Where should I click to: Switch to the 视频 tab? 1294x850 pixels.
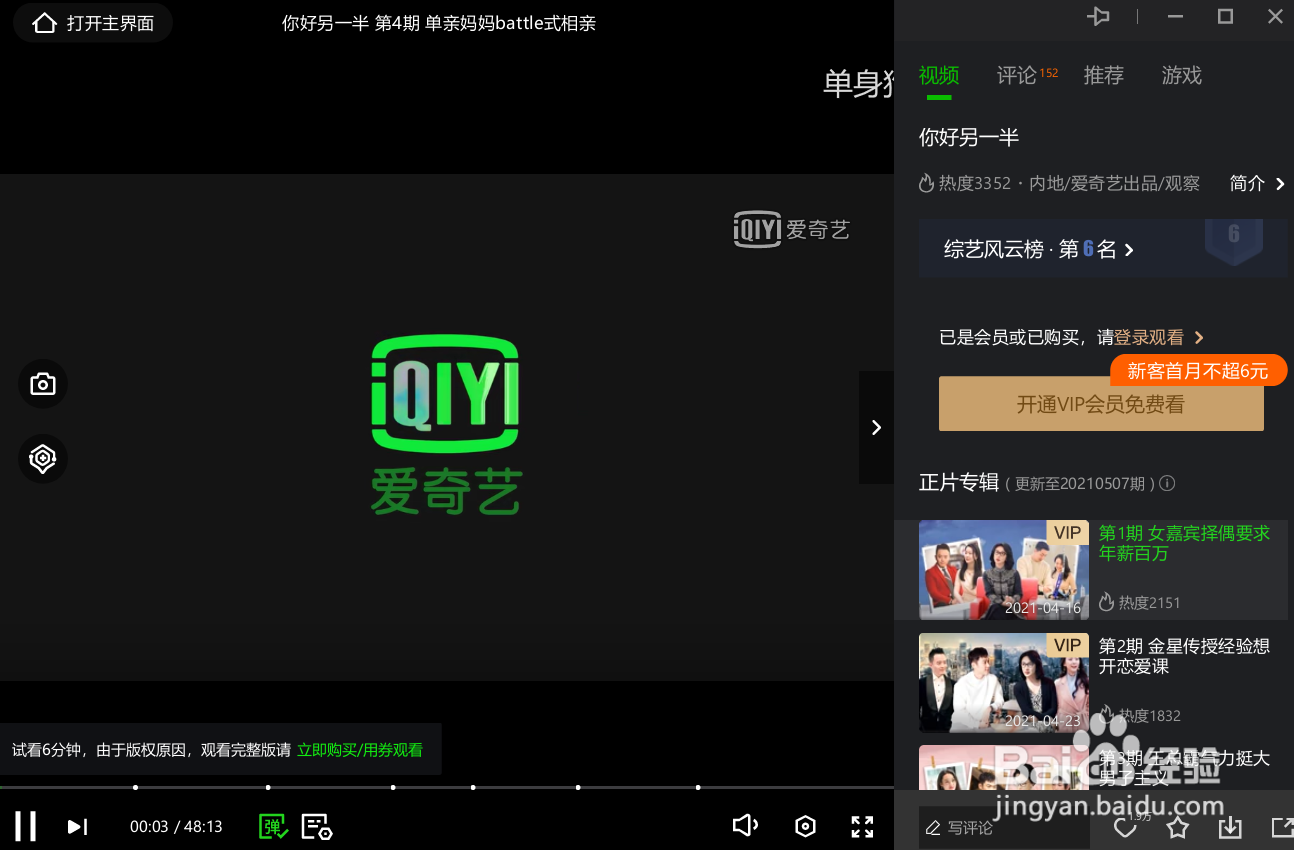(x=939, y=76)
